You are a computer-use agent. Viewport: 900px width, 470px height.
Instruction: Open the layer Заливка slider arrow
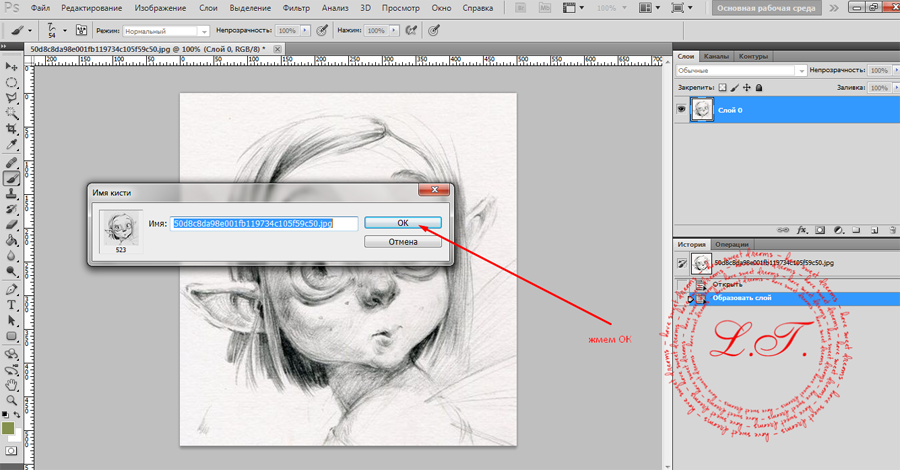click(x=895, y=88)
